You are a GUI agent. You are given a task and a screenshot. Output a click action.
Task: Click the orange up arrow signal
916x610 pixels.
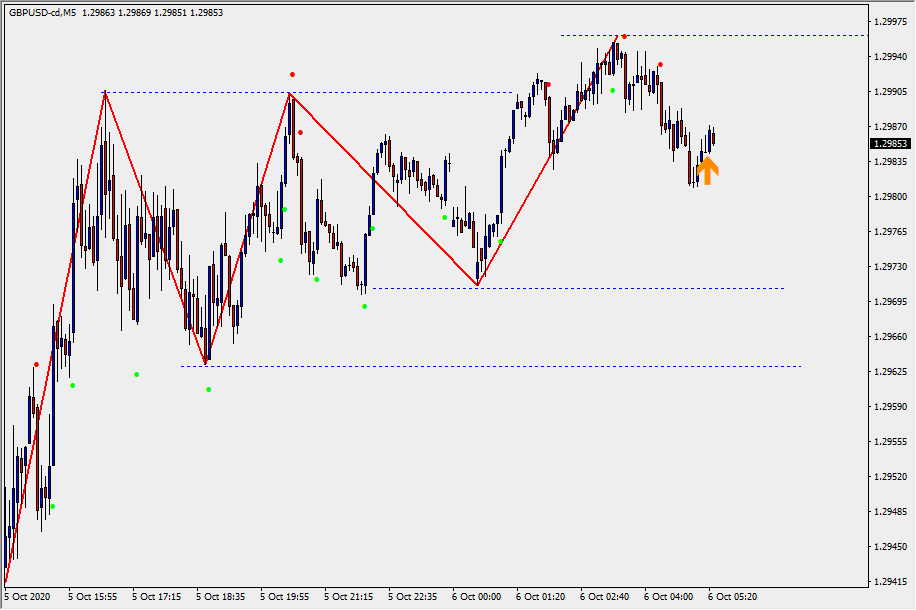[707, 171]
